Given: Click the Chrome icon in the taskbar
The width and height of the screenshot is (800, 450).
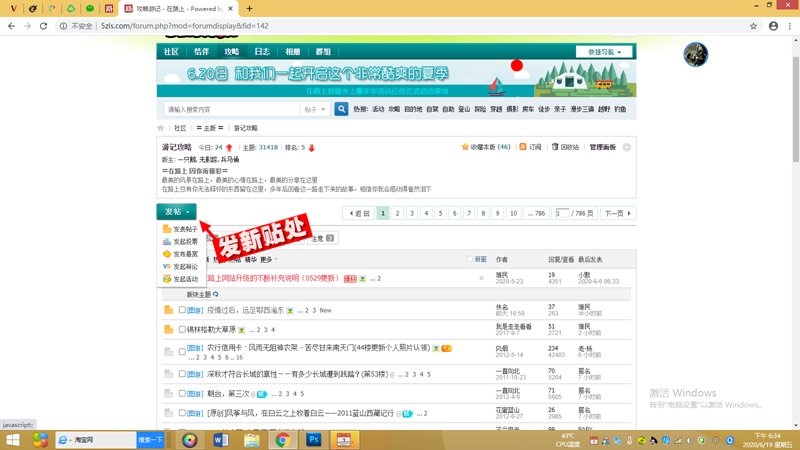Looking at the screenshot, I should coord(283,440).
